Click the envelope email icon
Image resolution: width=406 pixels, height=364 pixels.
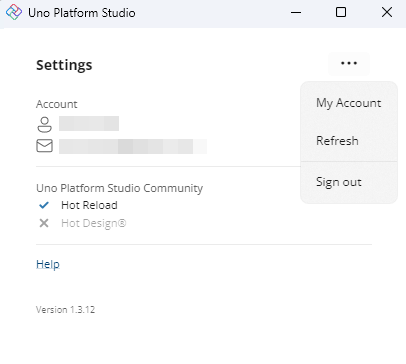tap(44, 146)
